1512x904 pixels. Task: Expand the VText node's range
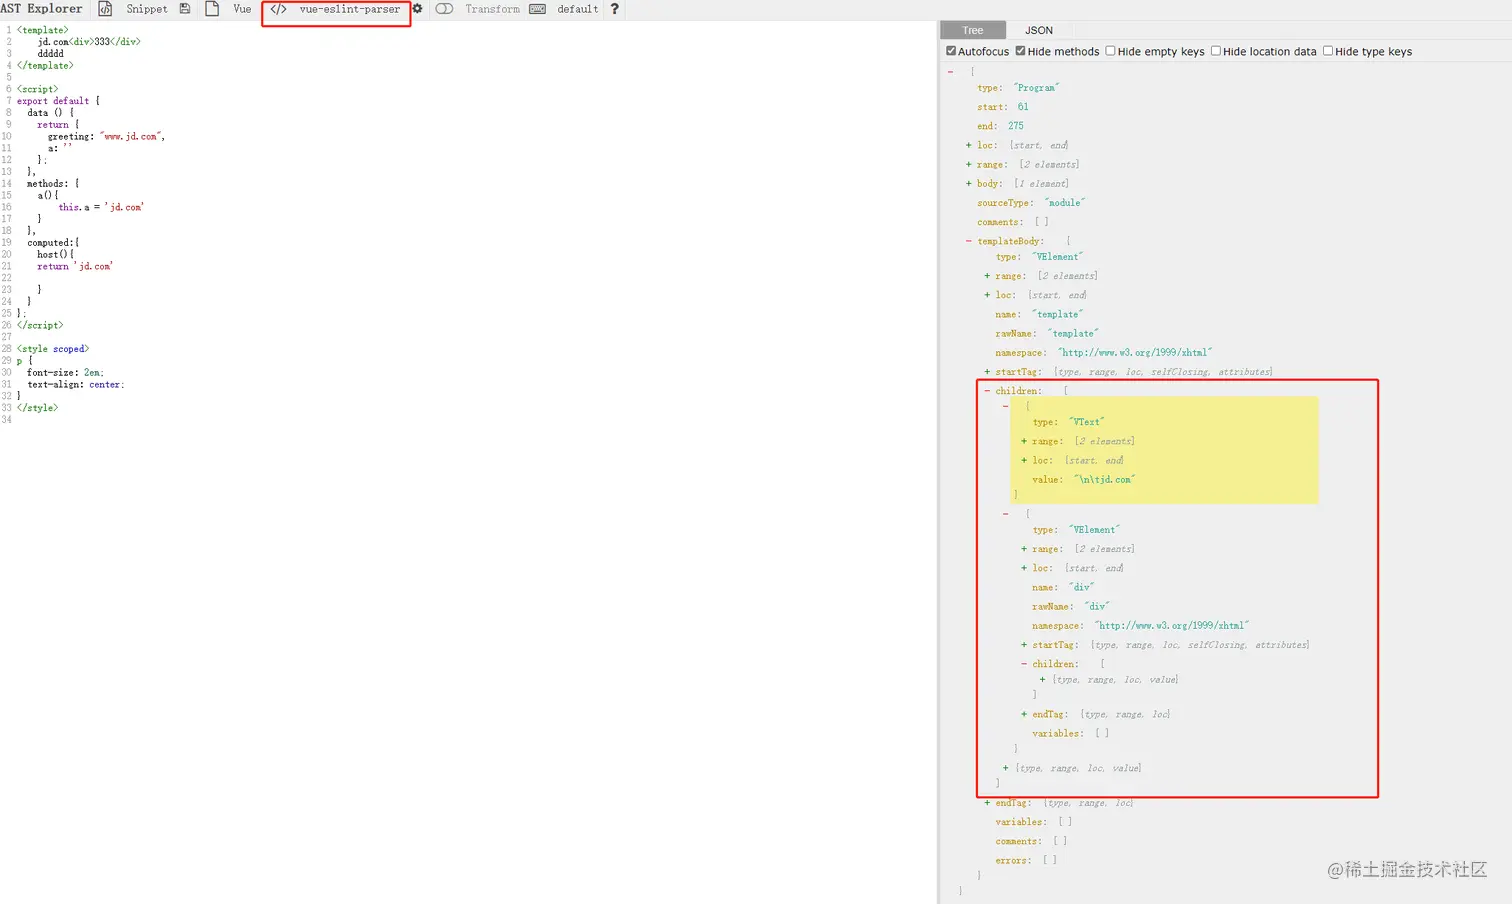click(1024, 441)
